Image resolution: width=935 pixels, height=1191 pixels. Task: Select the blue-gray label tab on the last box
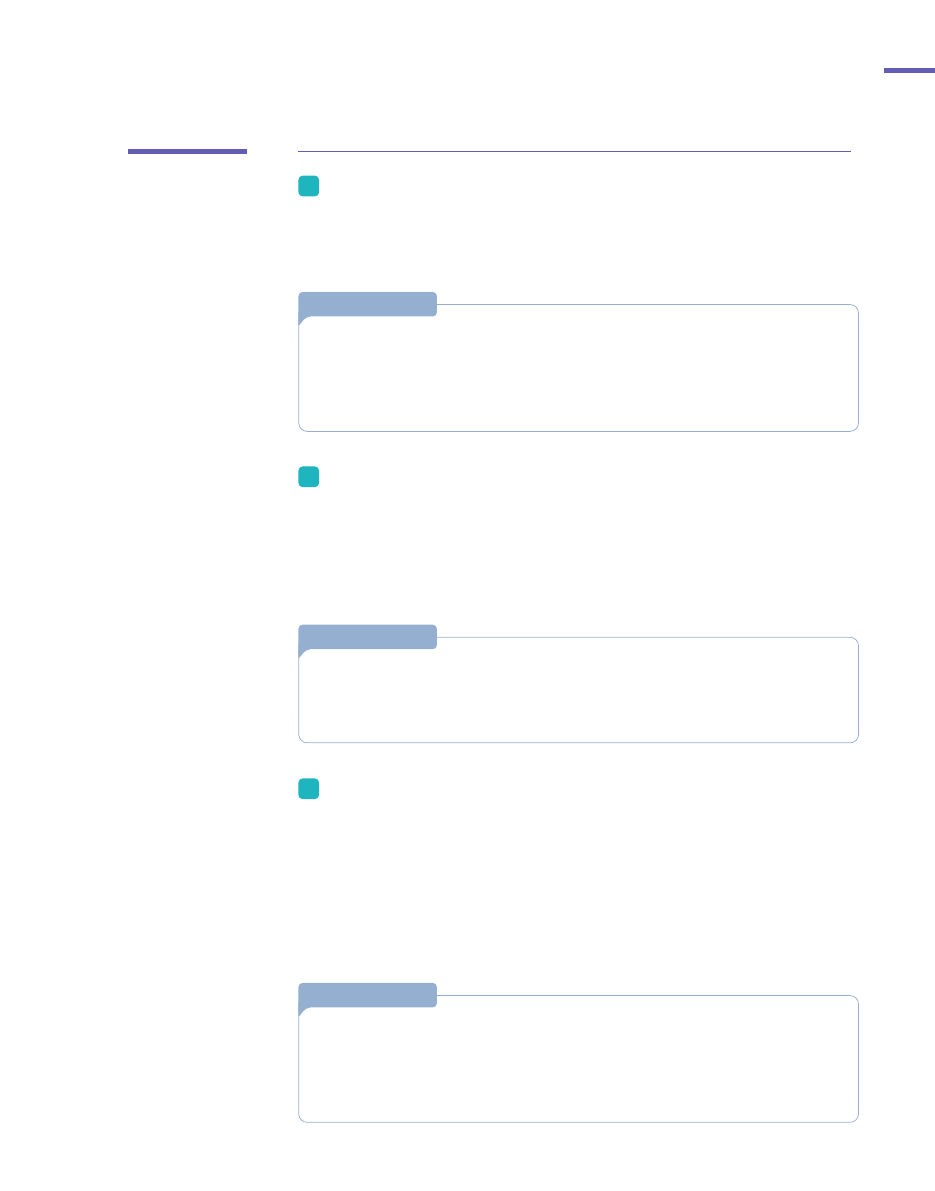[x=368, y=994]
